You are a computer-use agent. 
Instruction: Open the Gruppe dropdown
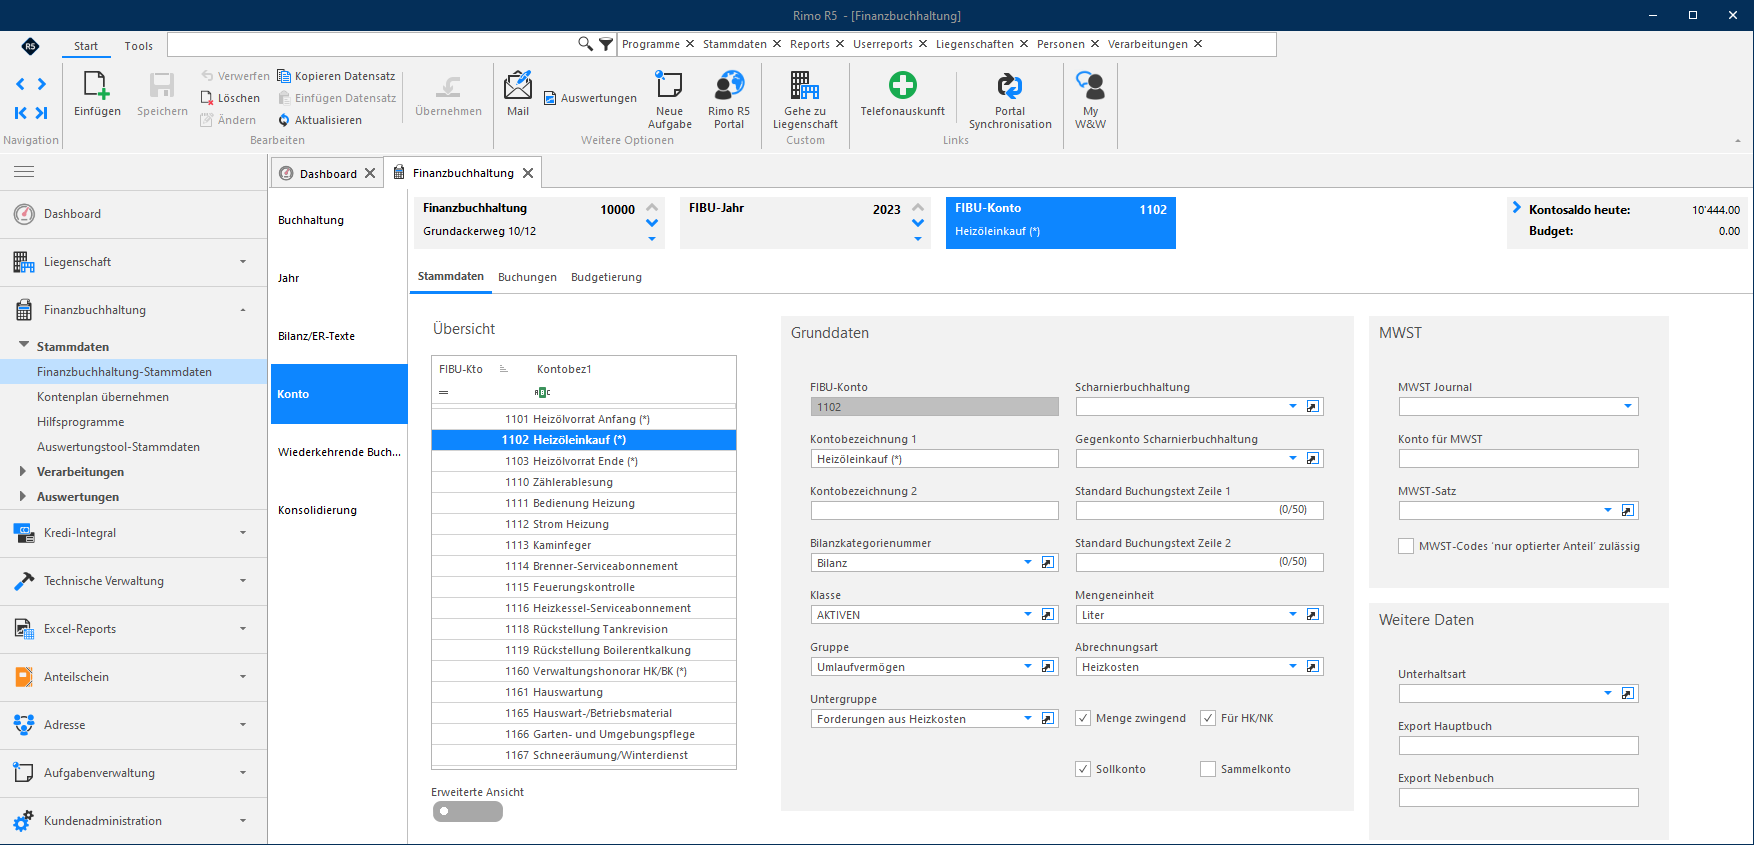1027,667
